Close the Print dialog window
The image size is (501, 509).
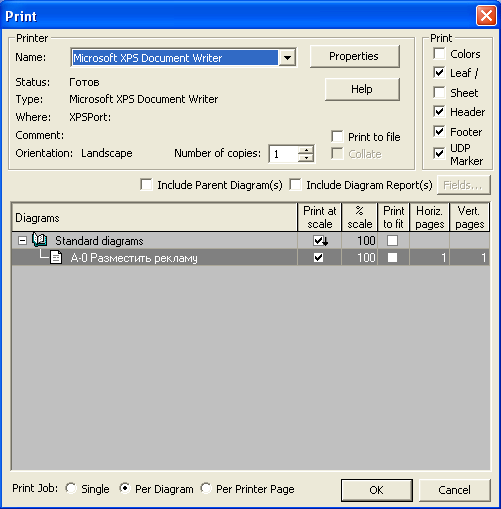click(486, 16)
